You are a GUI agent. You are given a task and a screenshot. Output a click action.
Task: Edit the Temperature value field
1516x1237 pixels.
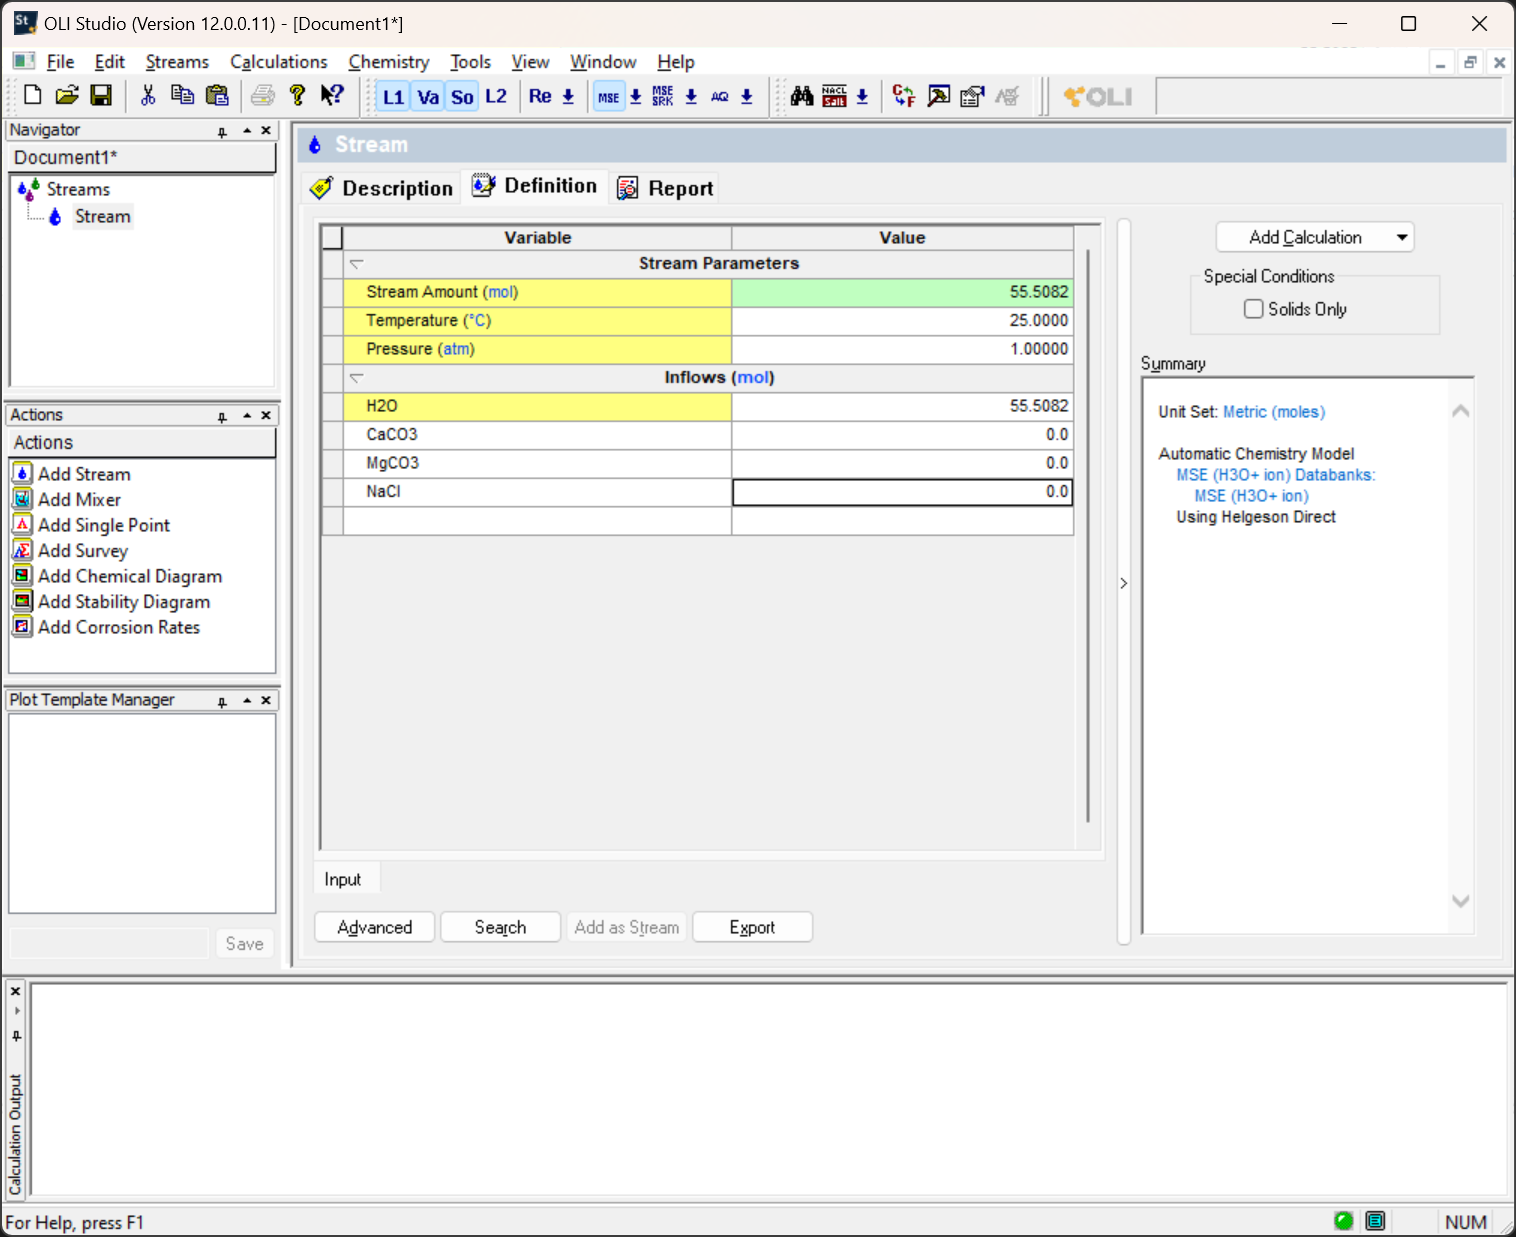[902, 321]
